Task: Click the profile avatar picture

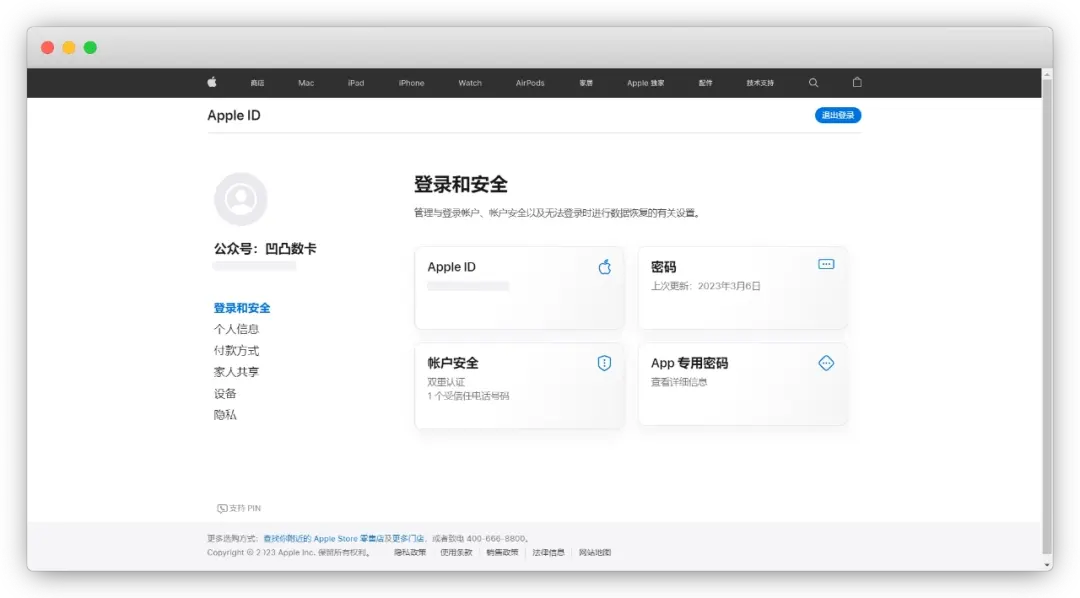Action: [x=240, y=199]
